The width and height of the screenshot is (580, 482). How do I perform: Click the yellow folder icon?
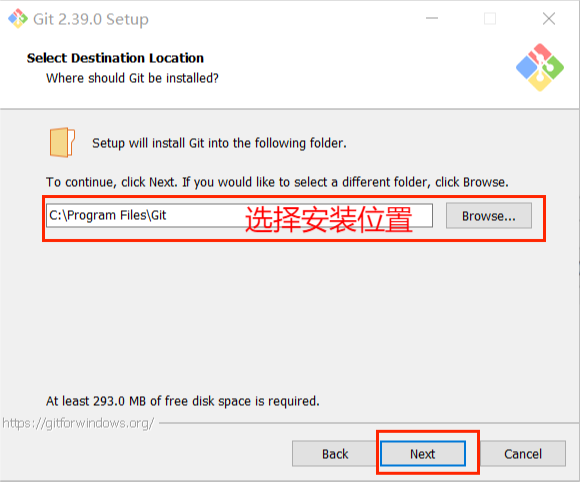(62, 142)
